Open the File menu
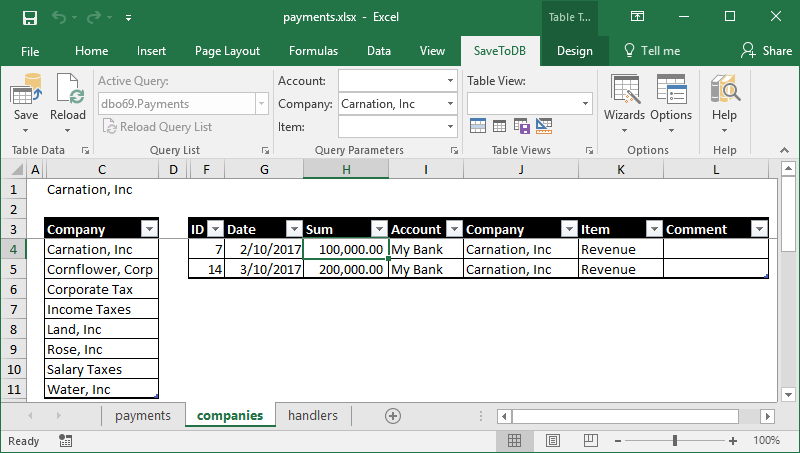 [x=30, y=51]
